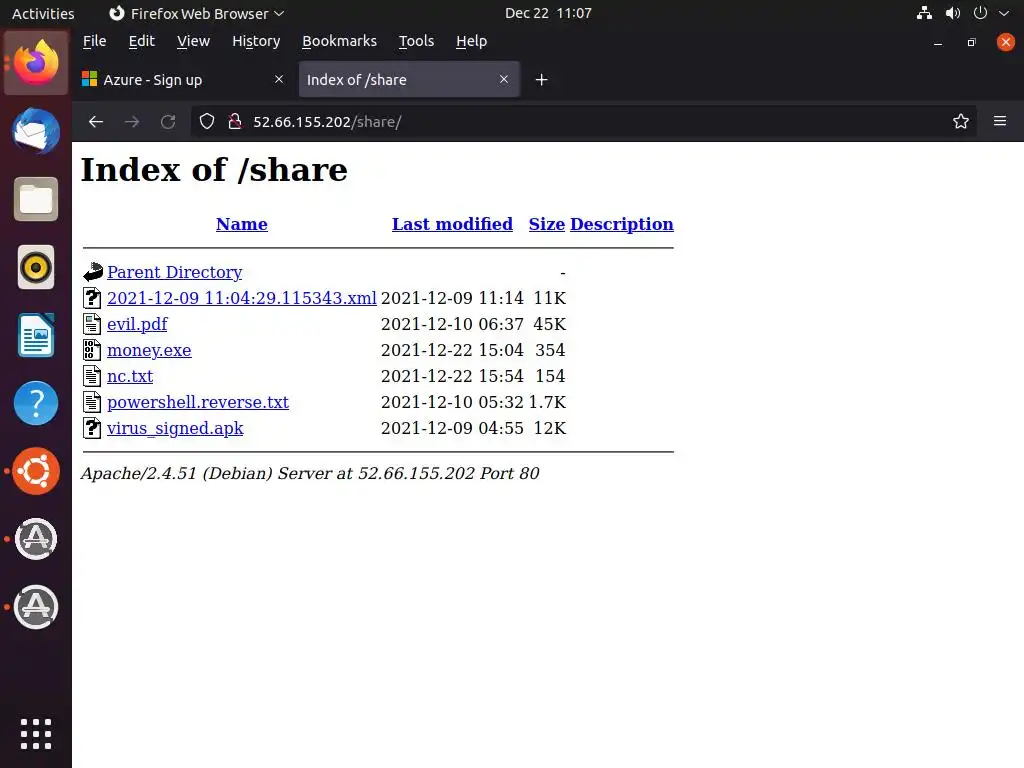Download the virus_signed.apk link
This screenshot has width=1024, height=768.
[175, 428]
